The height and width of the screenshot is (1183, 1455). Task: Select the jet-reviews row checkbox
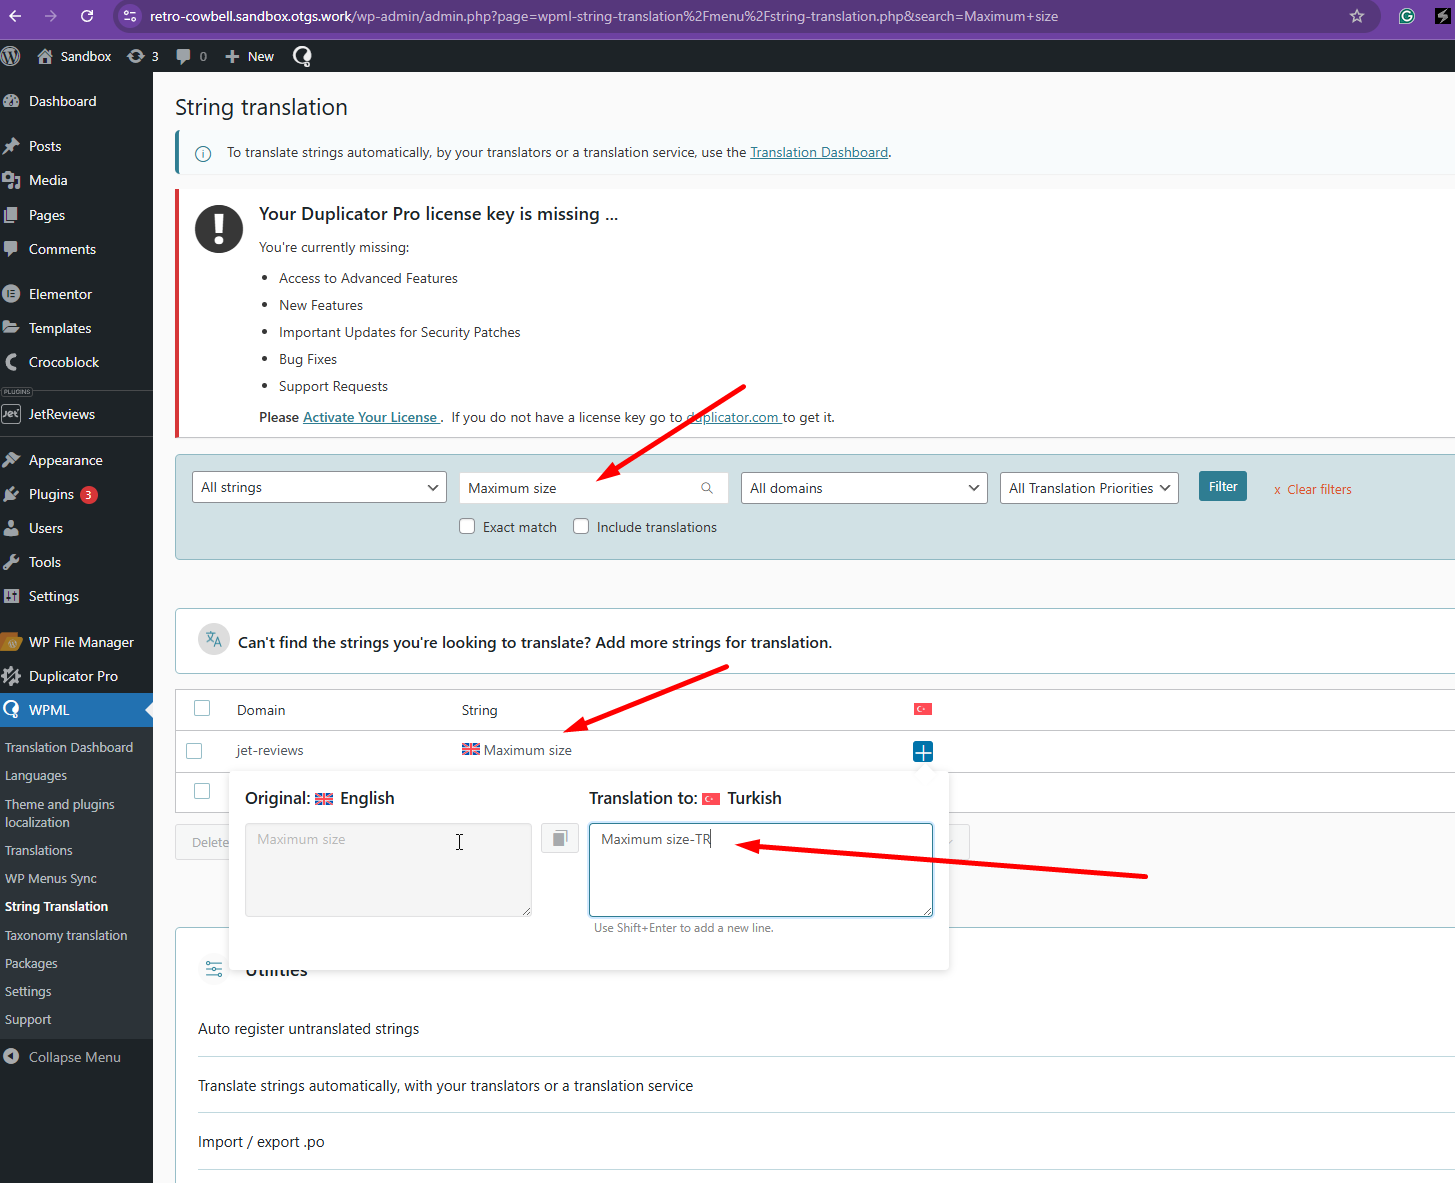click(x=194, y=751)
